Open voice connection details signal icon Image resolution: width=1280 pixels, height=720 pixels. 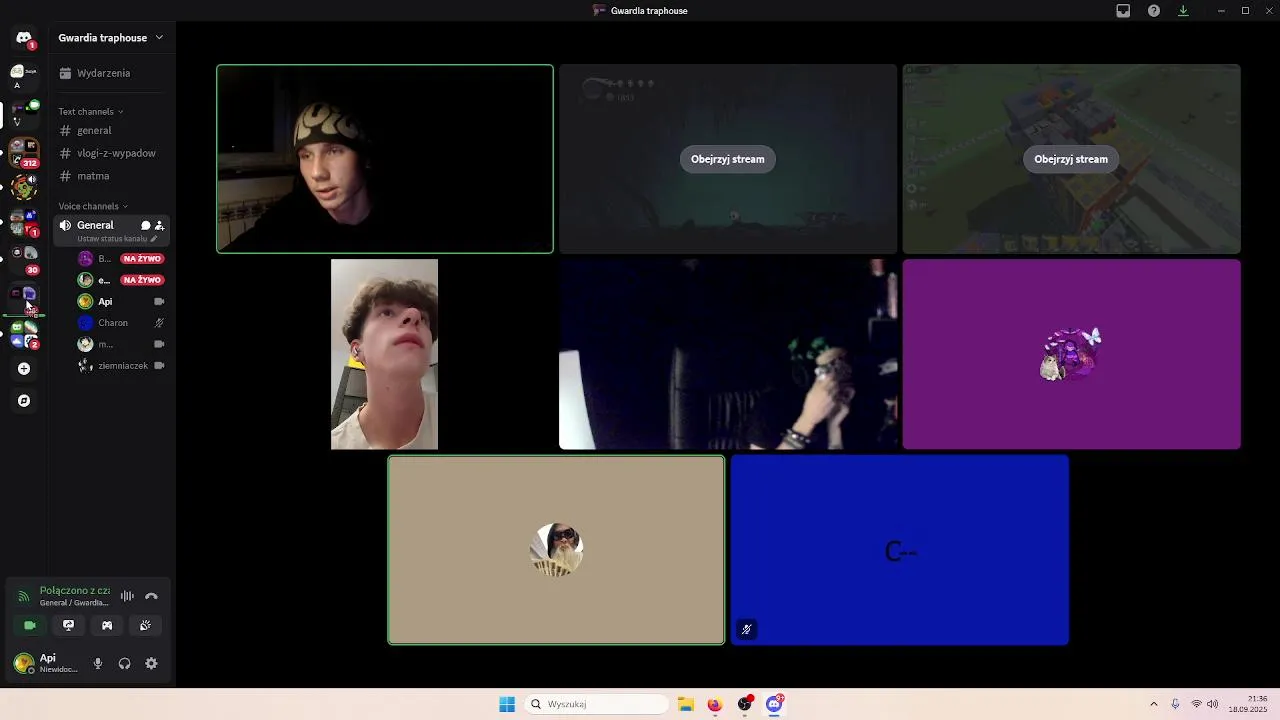coord(24,597)
